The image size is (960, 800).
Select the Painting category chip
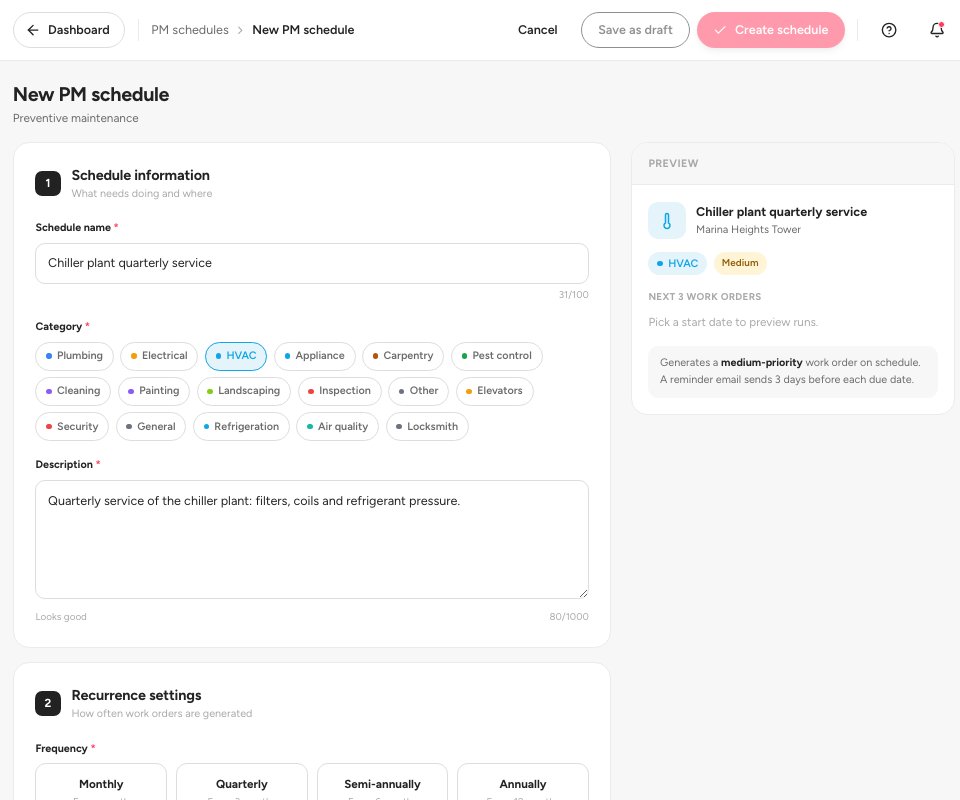(154, 391)
